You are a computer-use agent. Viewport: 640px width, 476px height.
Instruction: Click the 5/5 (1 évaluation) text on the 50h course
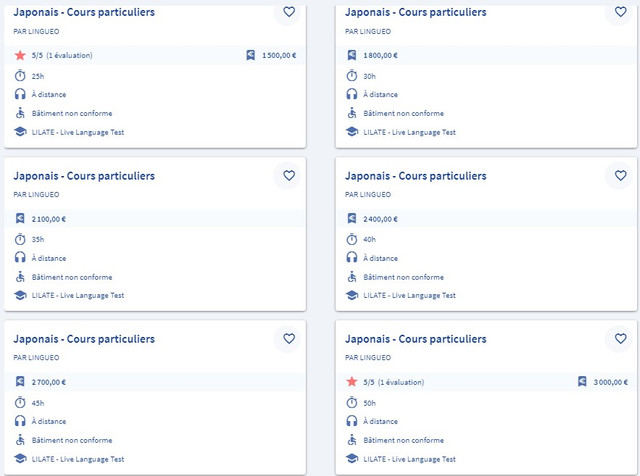[x=394, y=382]
